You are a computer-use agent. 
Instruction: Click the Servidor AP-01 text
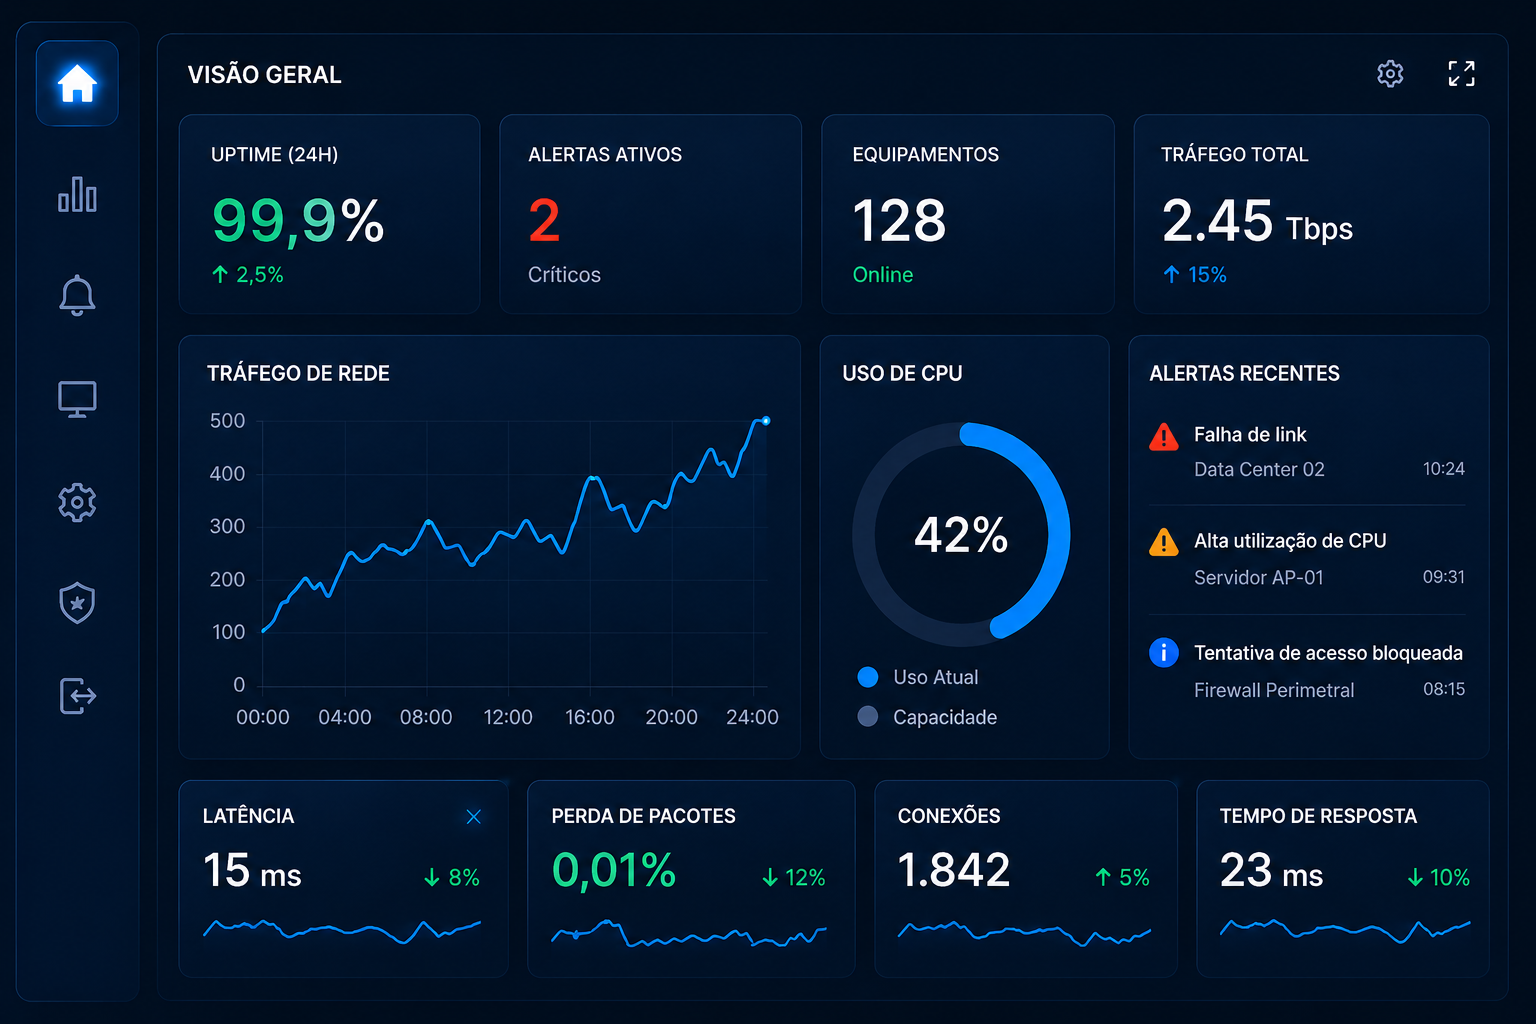1259,578
